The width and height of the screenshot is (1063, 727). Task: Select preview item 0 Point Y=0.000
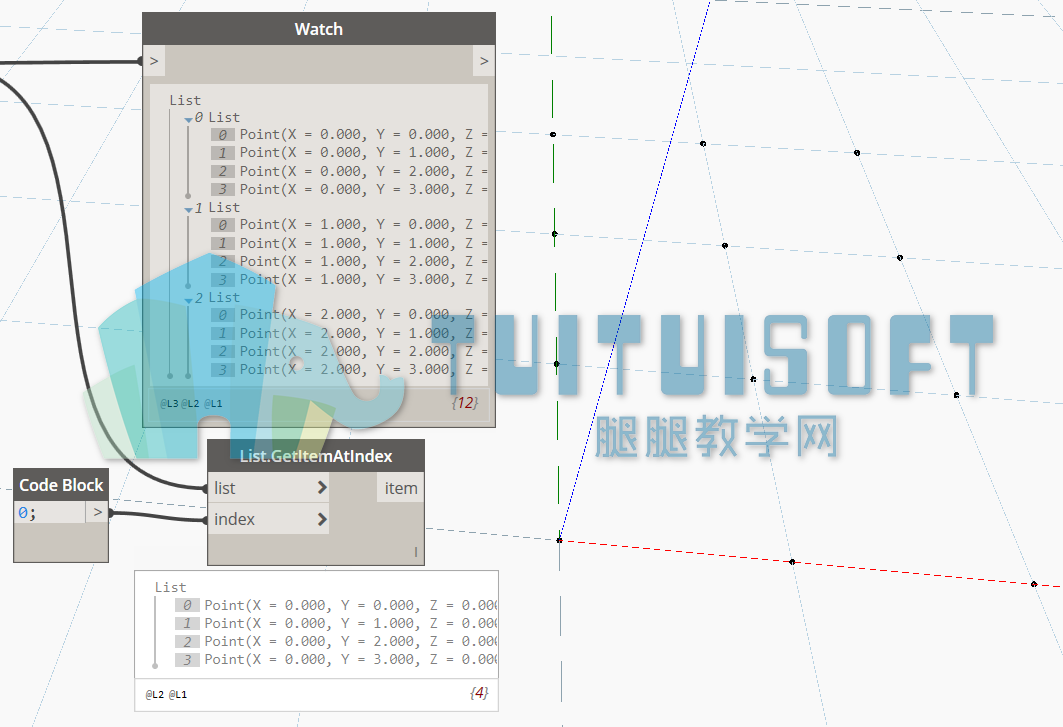[336, 605]
